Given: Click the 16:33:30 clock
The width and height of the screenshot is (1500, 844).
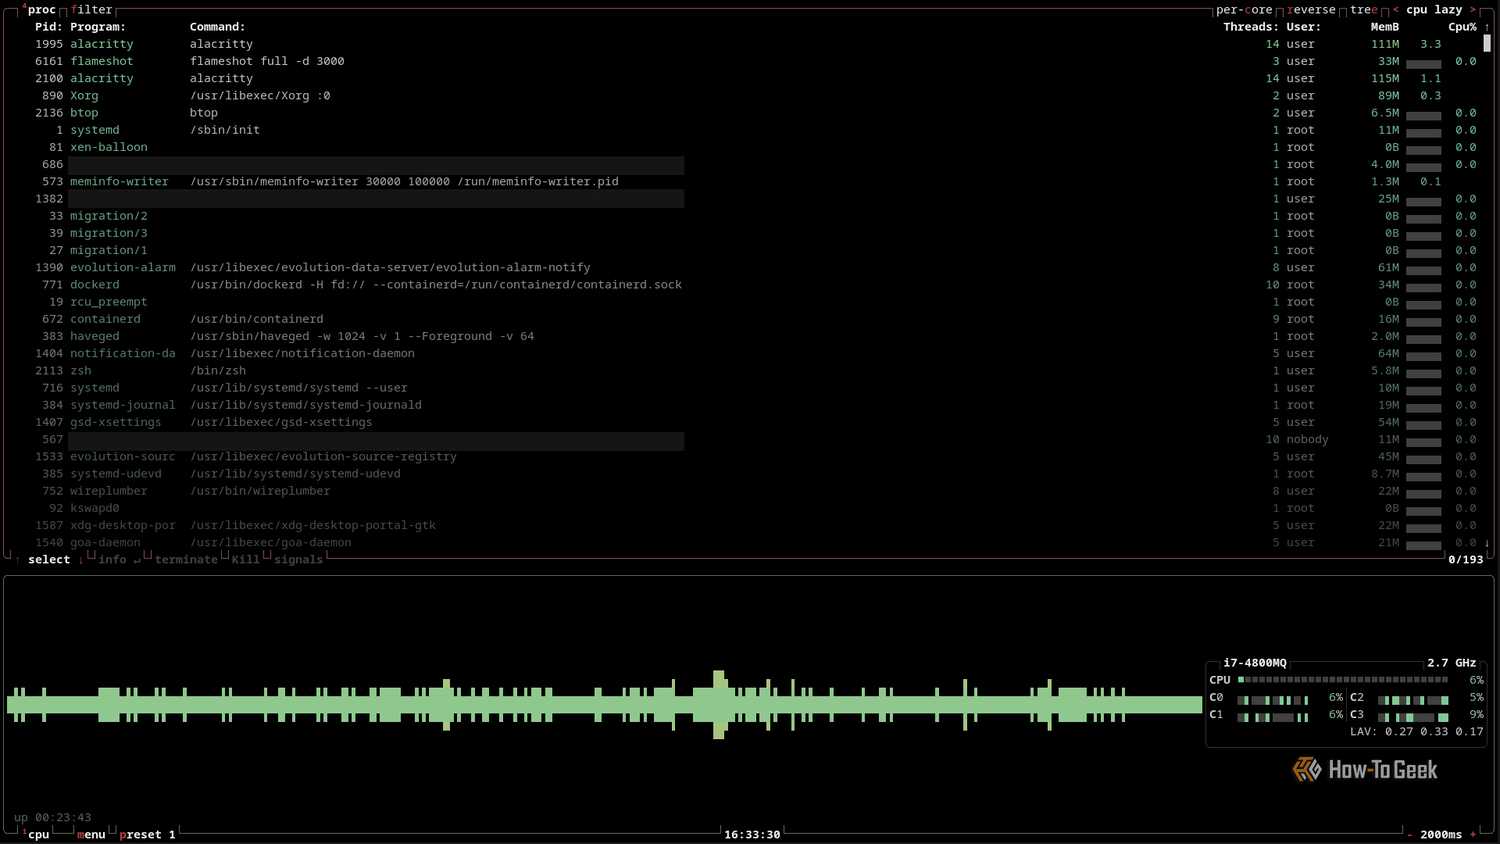Looking at the screenshot, I should coord(752,835).
